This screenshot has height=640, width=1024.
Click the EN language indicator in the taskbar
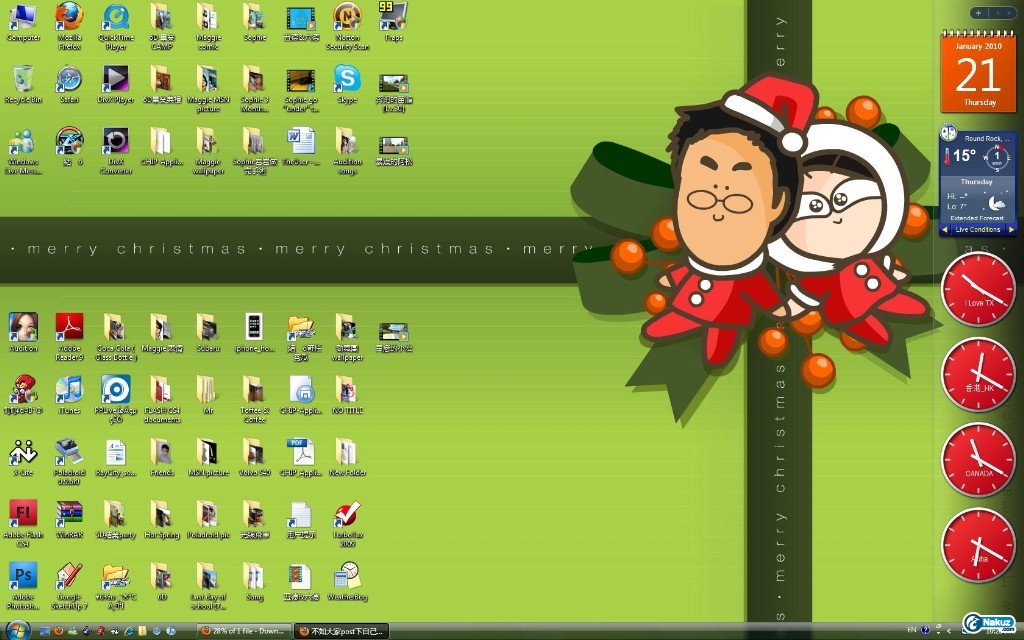click(x=910, y=630)
